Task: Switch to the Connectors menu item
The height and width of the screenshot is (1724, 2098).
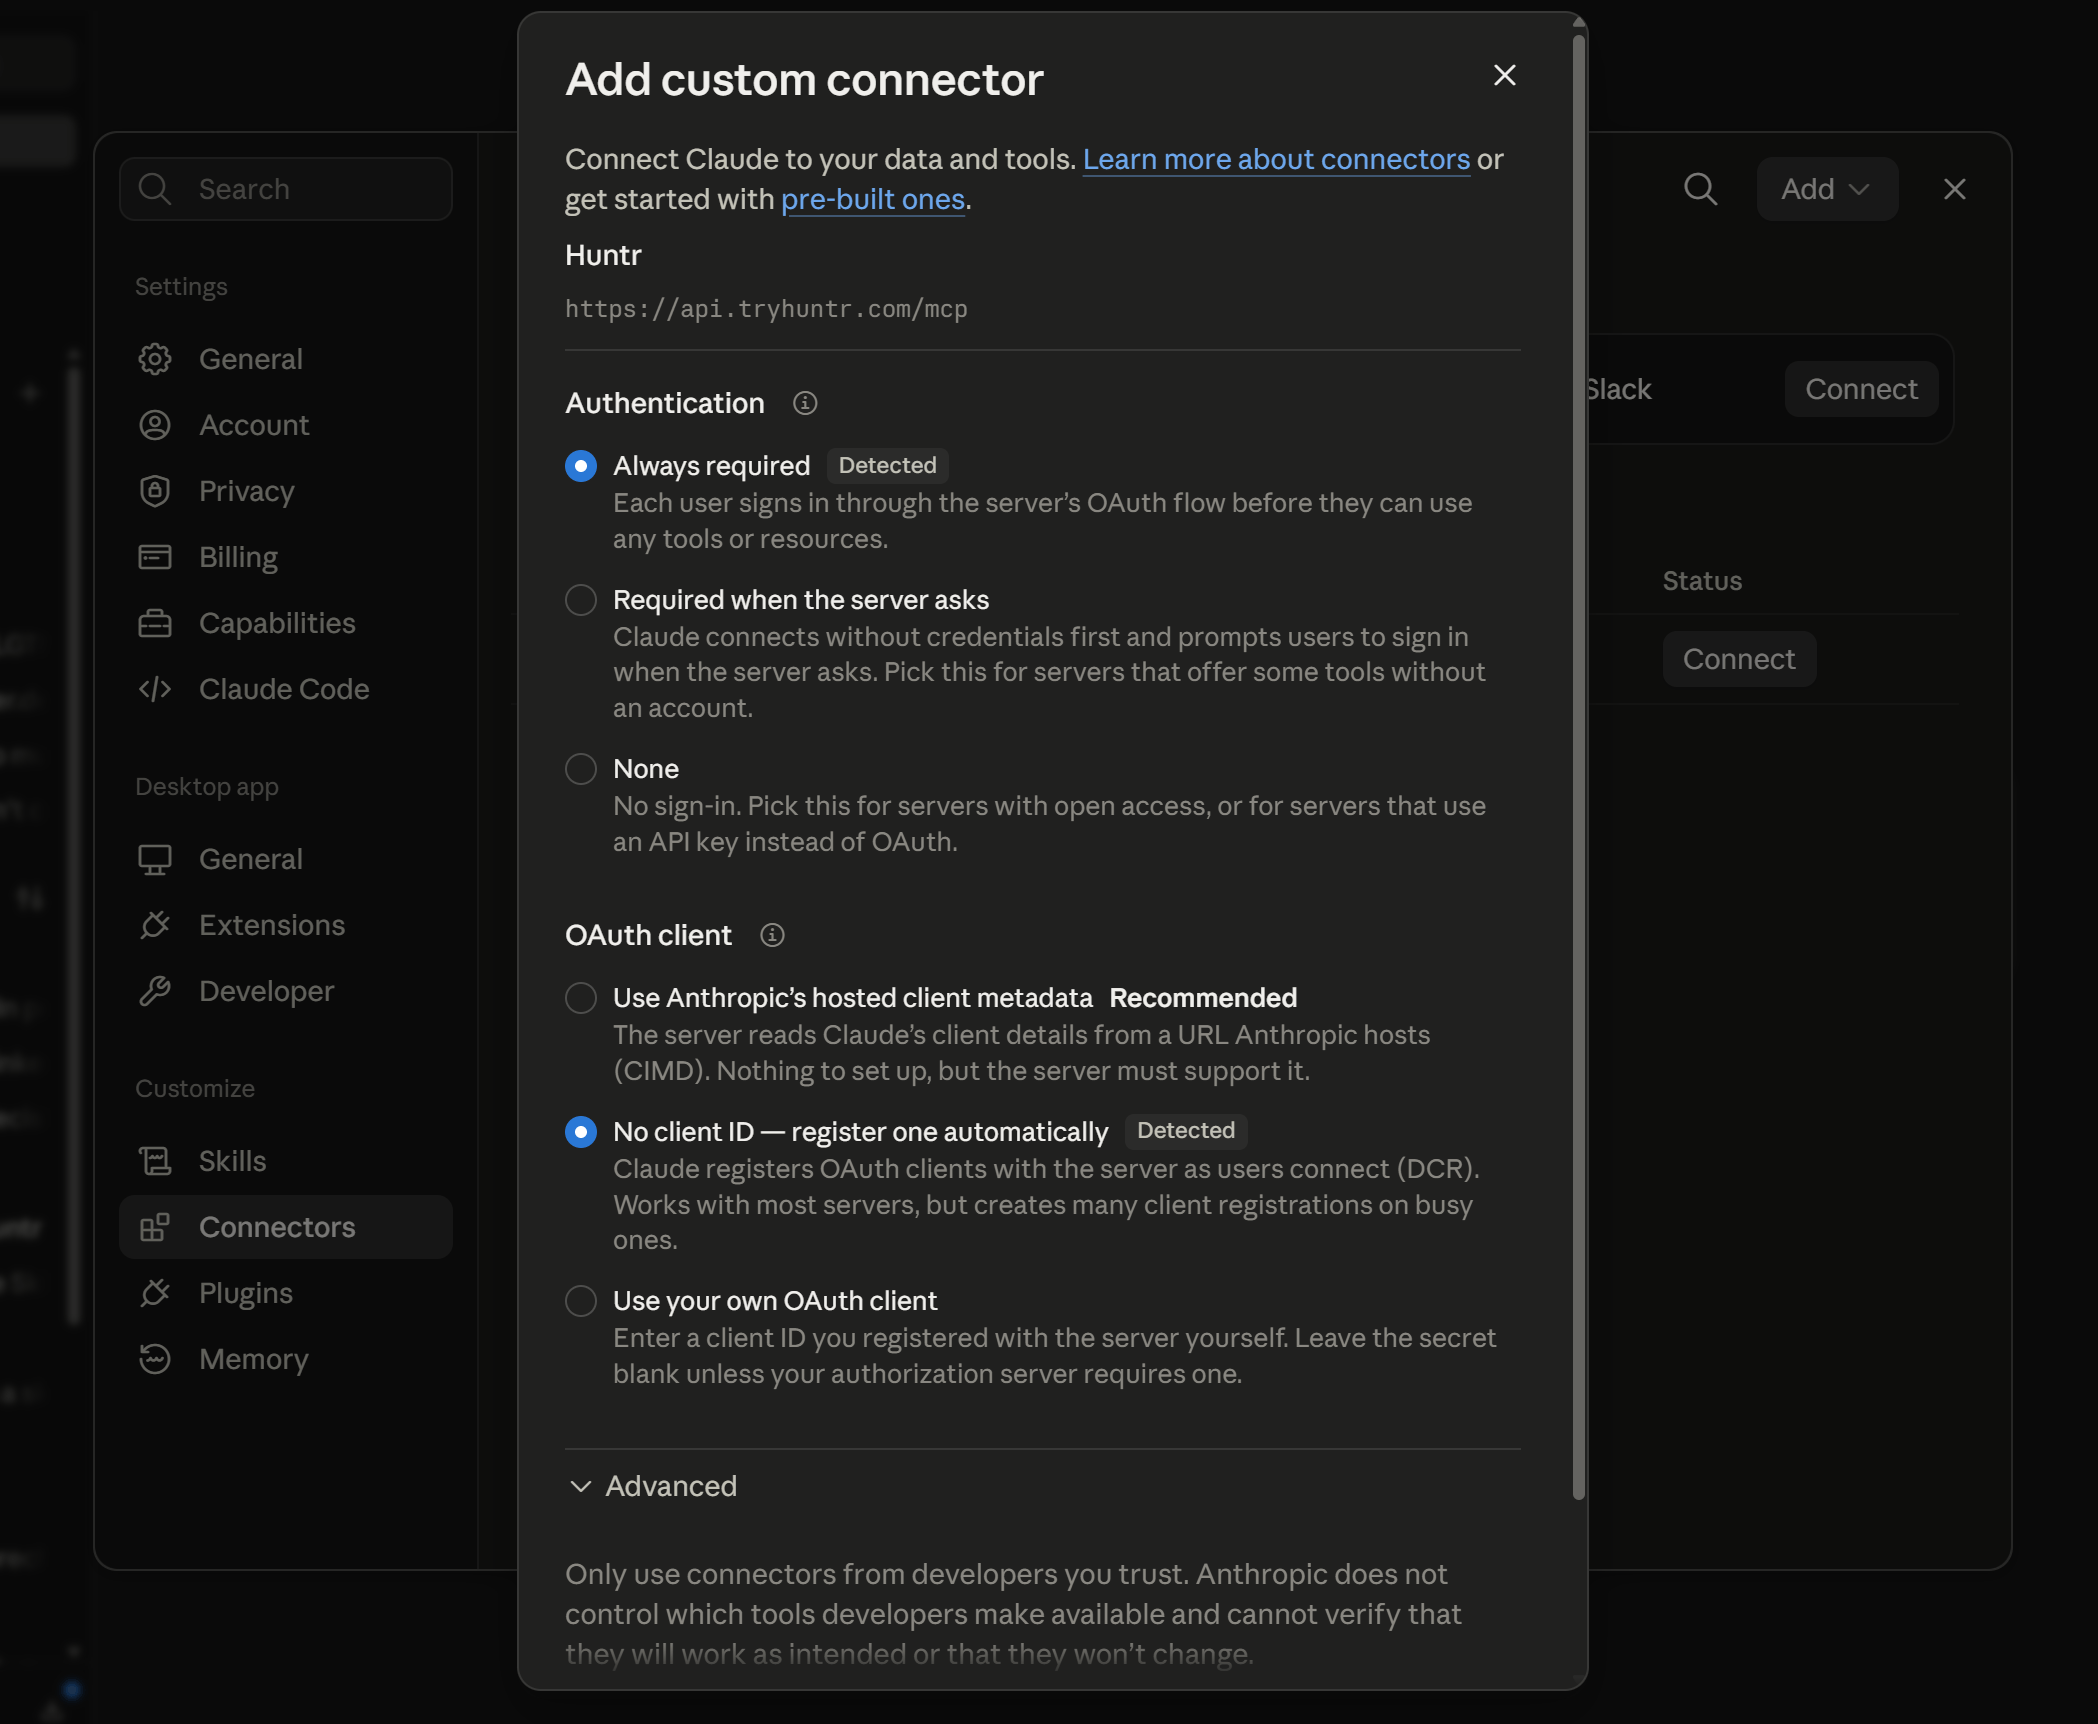Action: point(286,1227)
